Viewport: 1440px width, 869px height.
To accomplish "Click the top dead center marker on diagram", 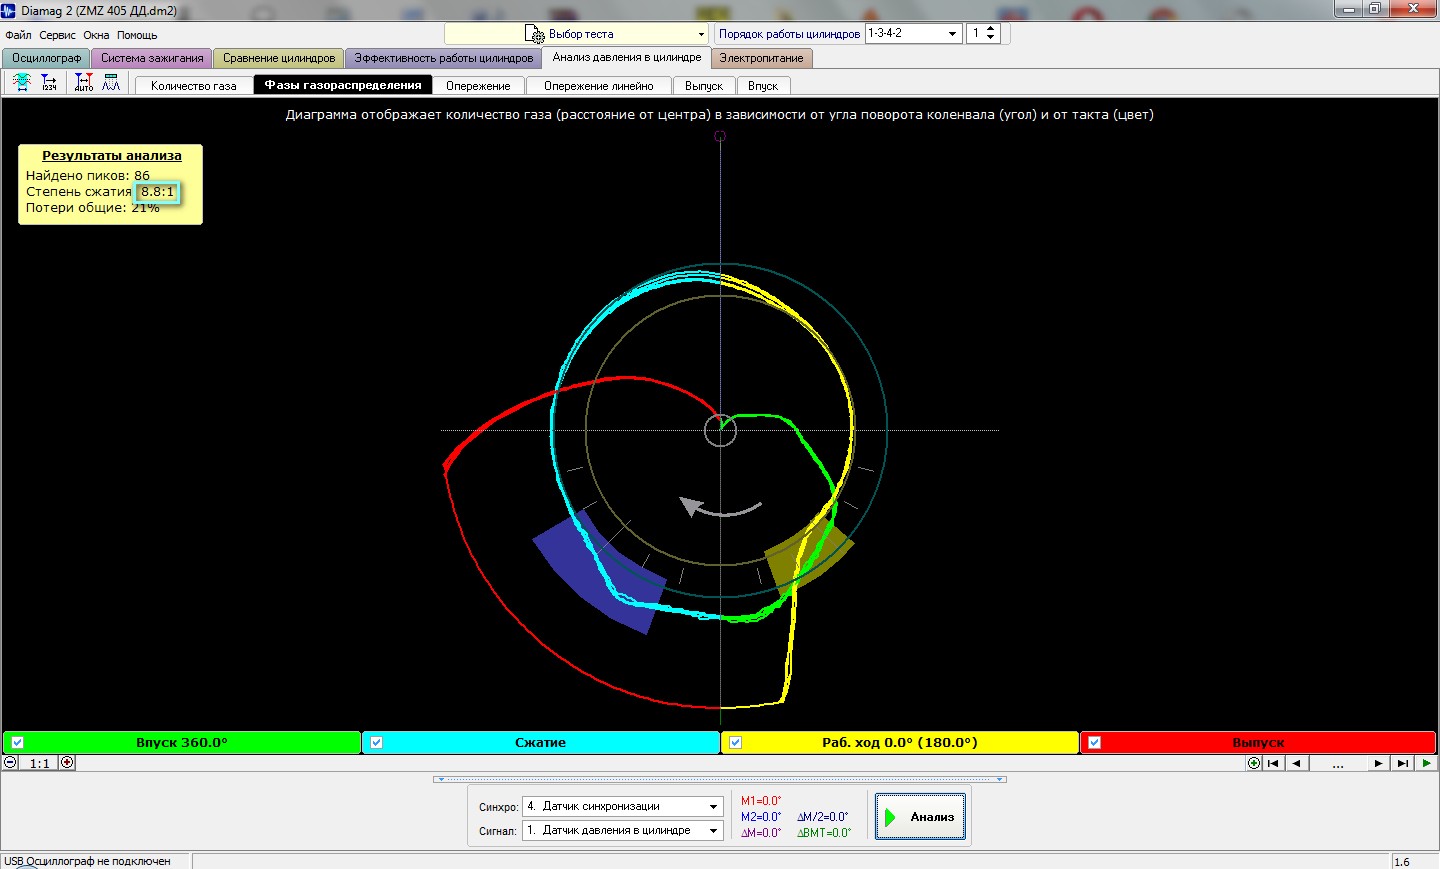I will [720, 136].
